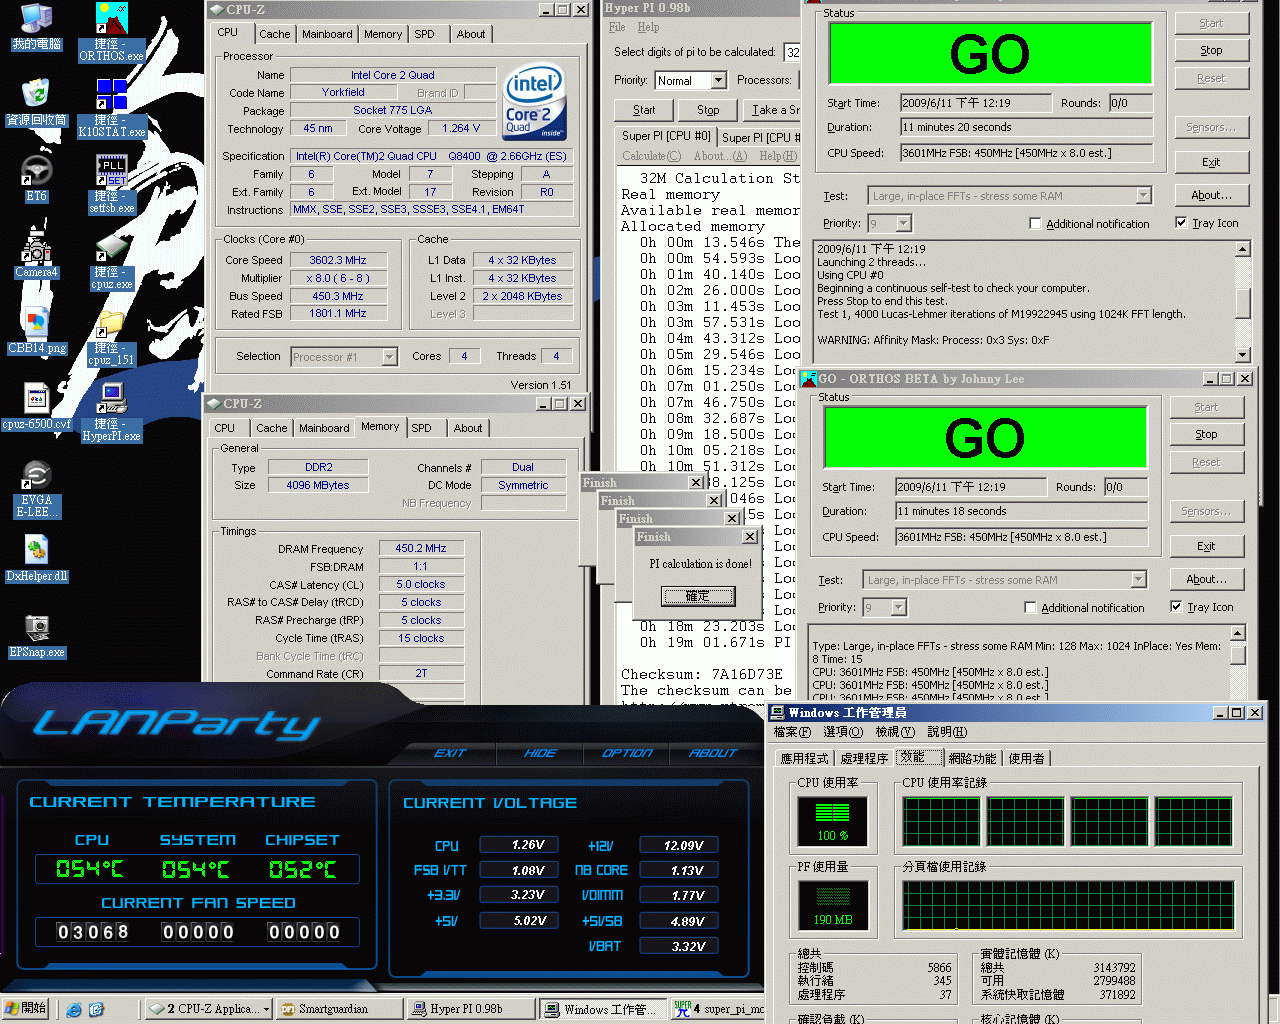Click the 開始 Start button on taskbar
The height and width of the screenshot is (1024, 1280).
tap(25, 1009)
